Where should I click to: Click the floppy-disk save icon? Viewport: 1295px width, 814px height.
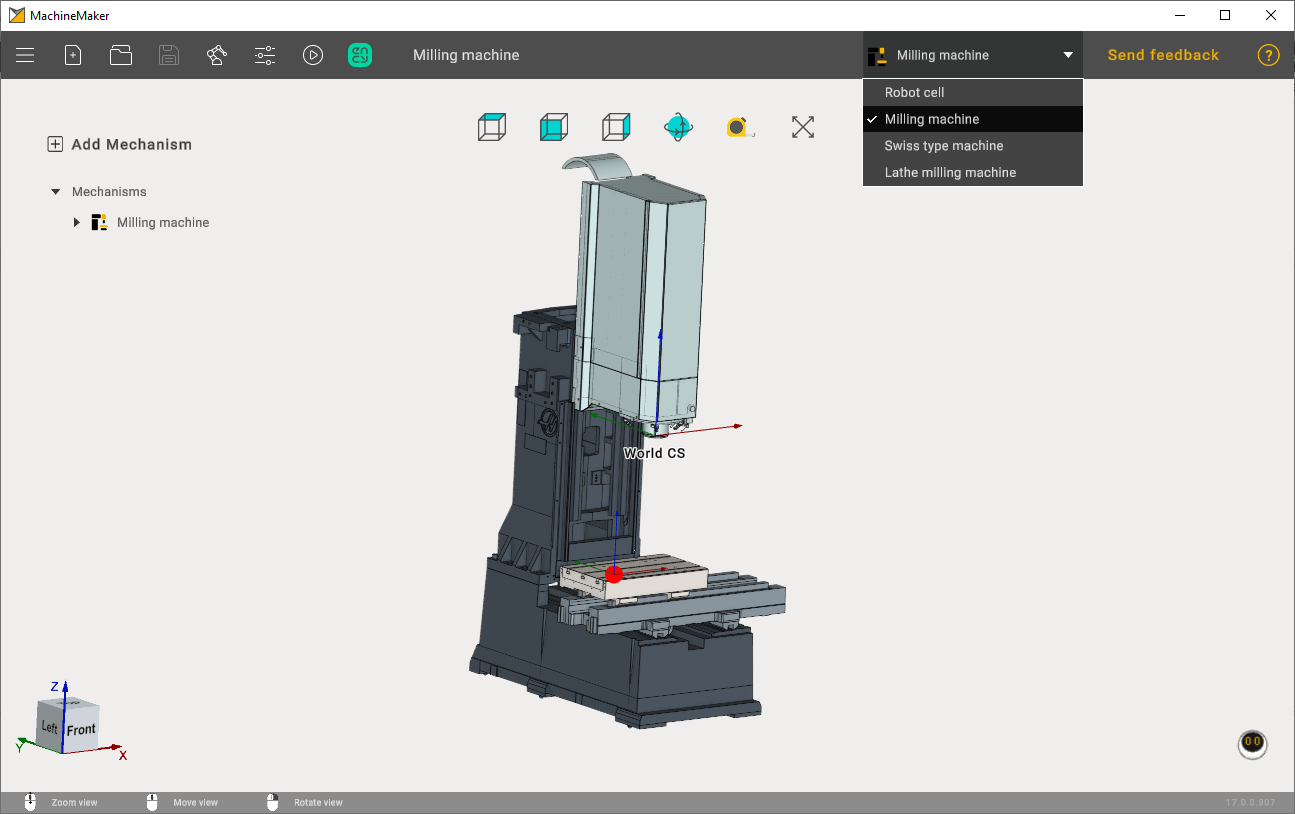point(169,55)
